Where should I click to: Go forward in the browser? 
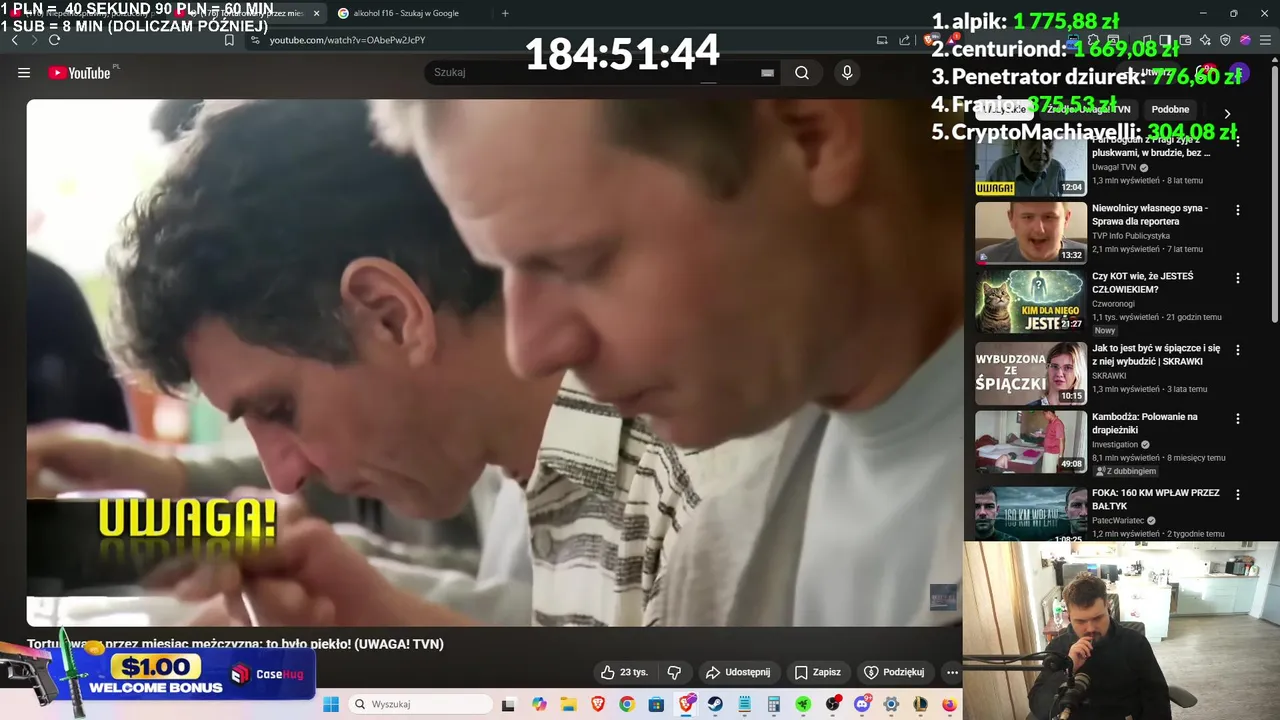click(34, 40)
